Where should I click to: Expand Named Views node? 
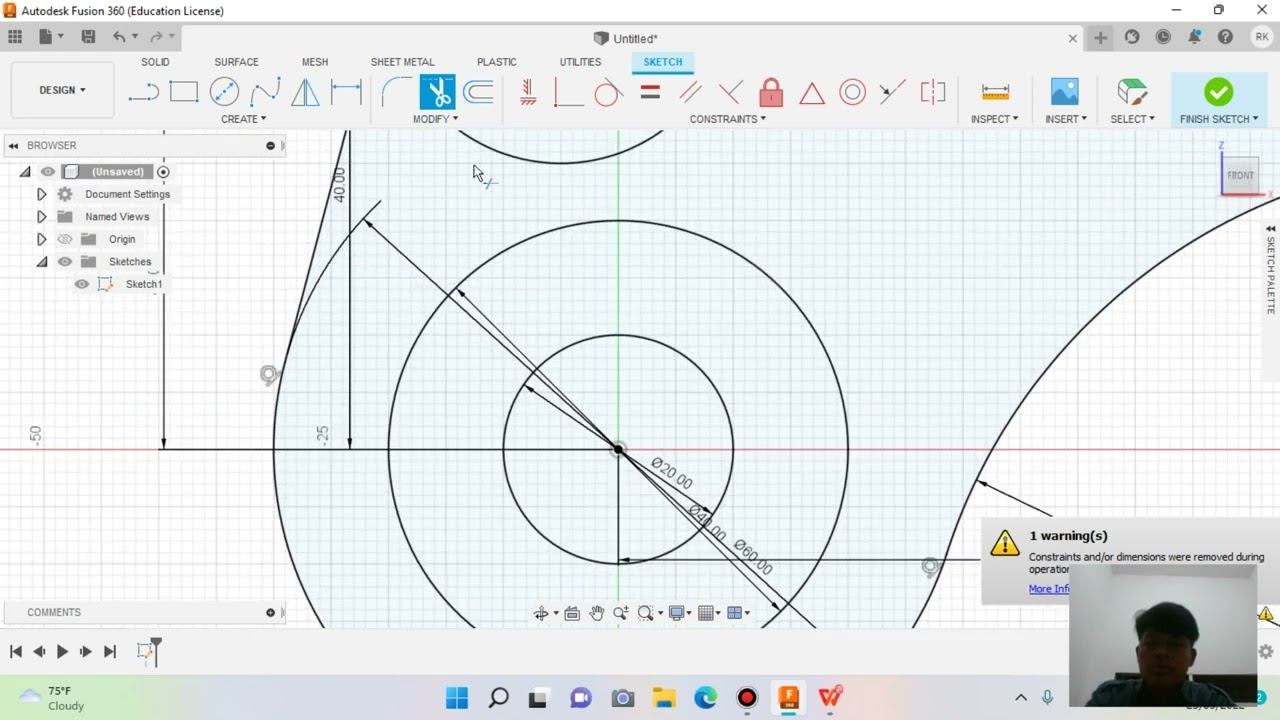[x=41, y=217]
